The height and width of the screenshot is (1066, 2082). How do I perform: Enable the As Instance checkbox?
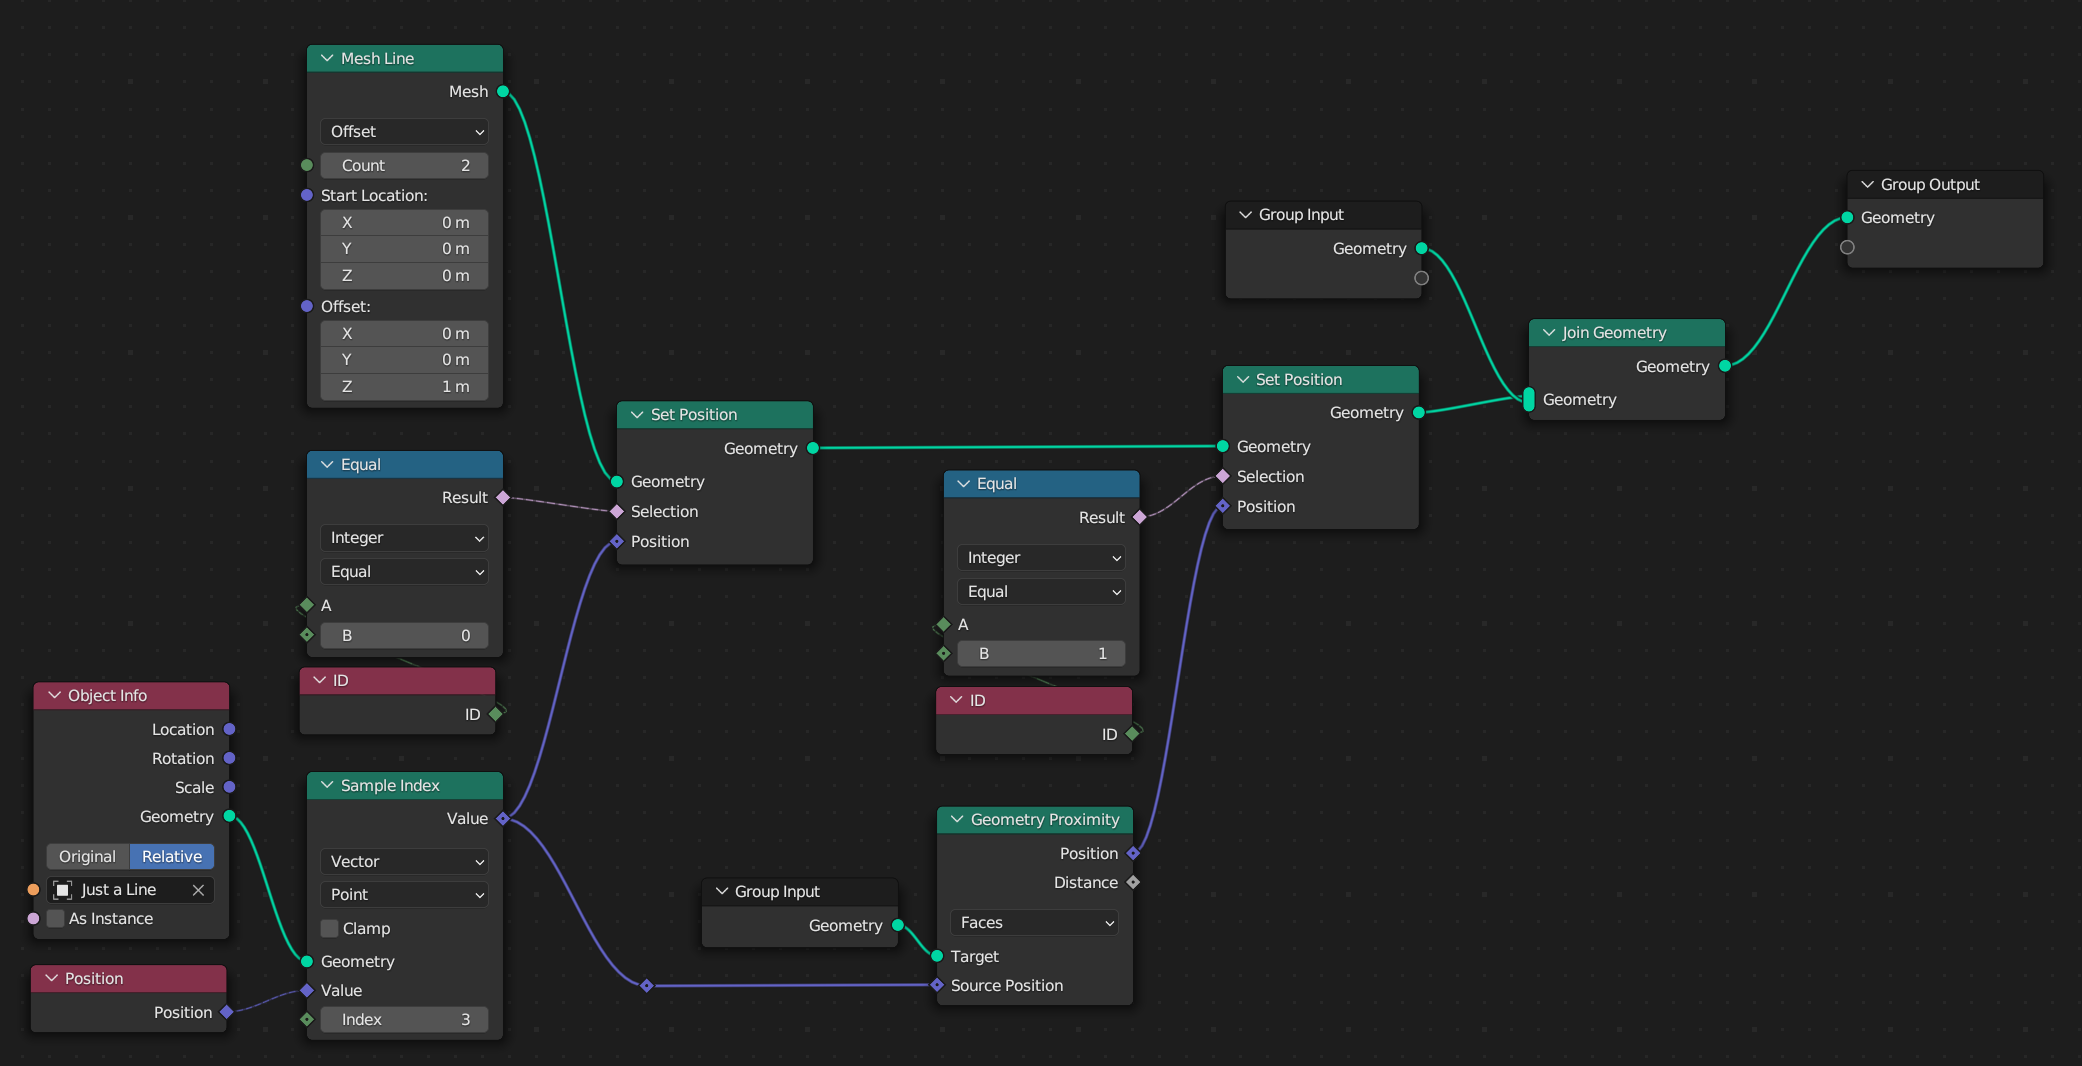click(56, 918)
